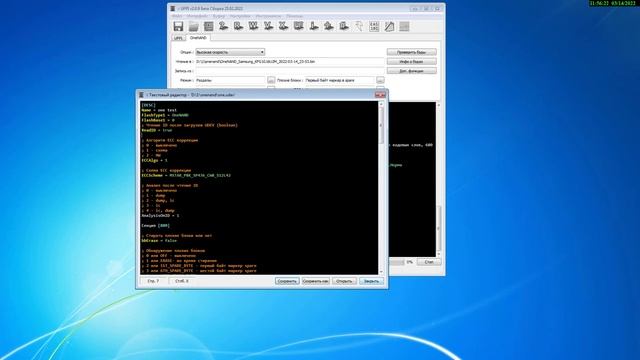Viewport: 640px width, 360px height.
Task: Open the Помощь menu
Action: [x=294, y=16]
